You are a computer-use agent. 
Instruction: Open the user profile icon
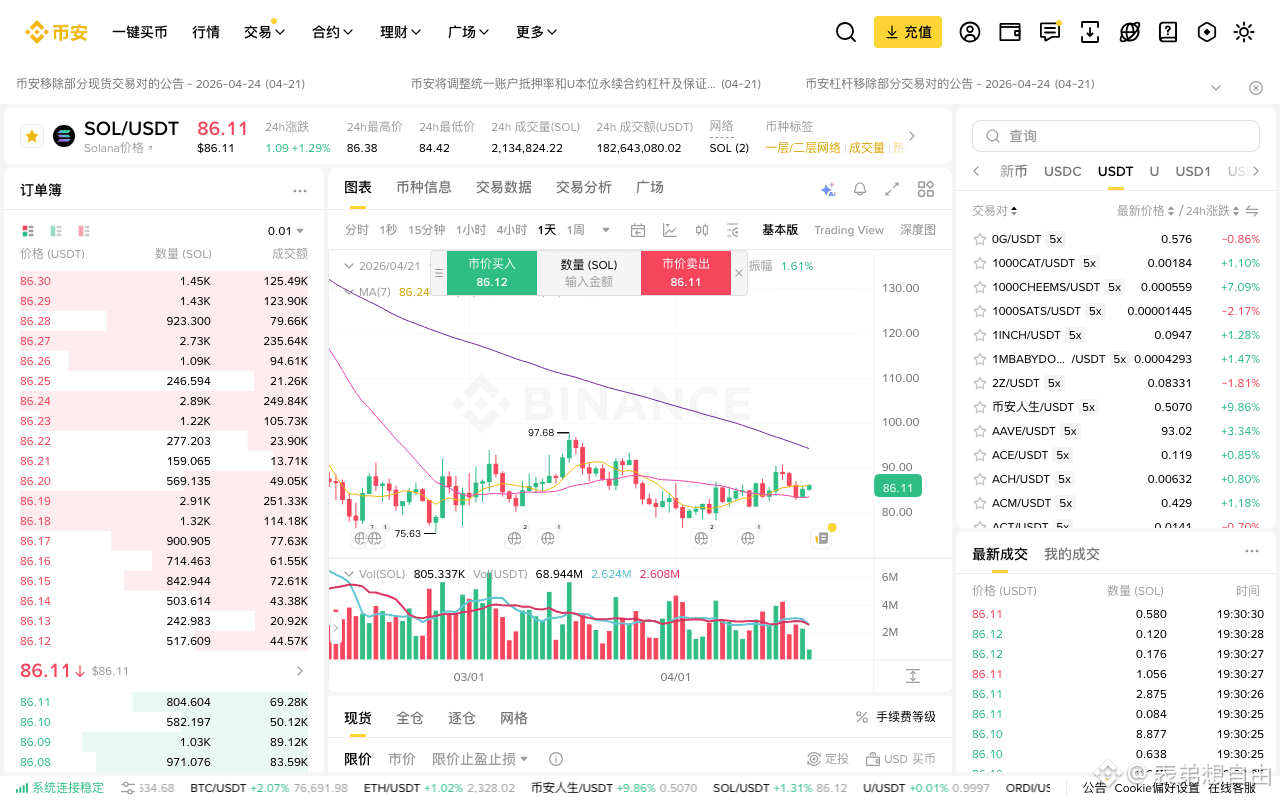pyautogui.click(x=970, y=32)
